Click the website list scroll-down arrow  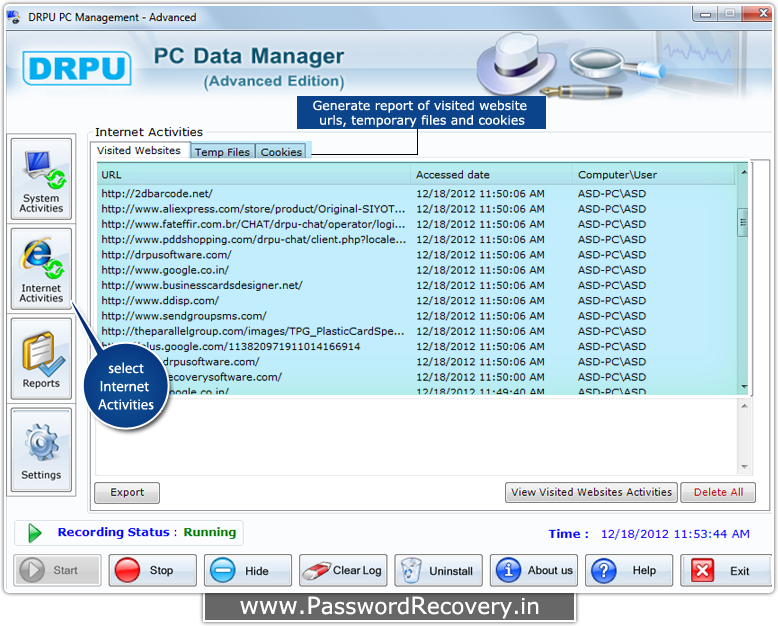pyautogui.click(x=744, y=386)
